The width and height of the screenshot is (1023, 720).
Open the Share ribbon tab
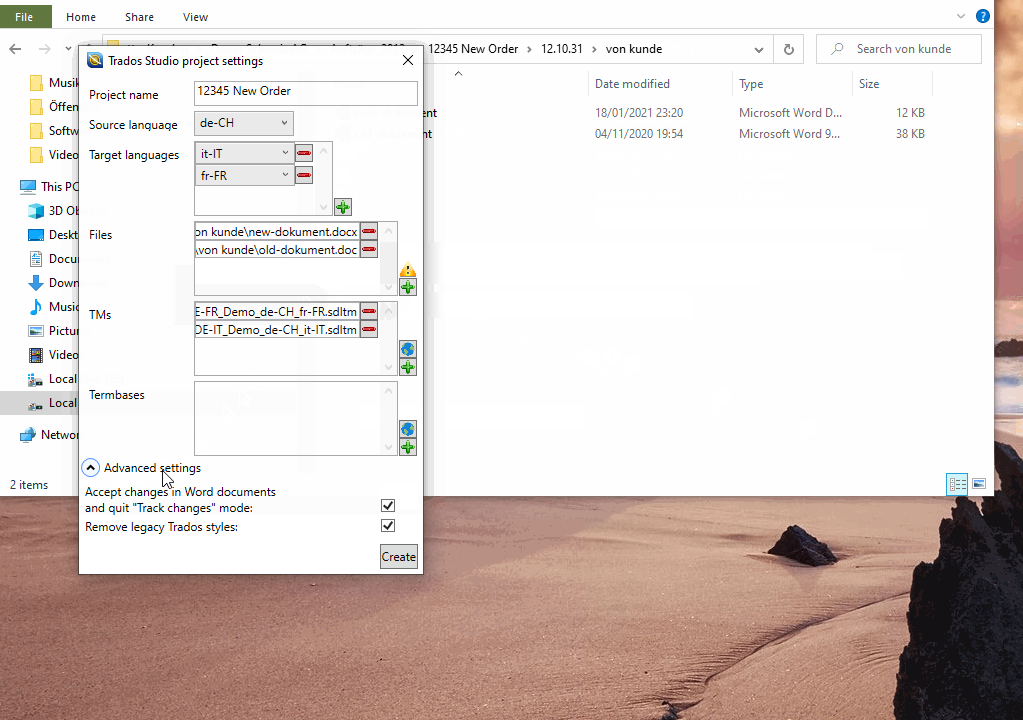pos(140,17)
